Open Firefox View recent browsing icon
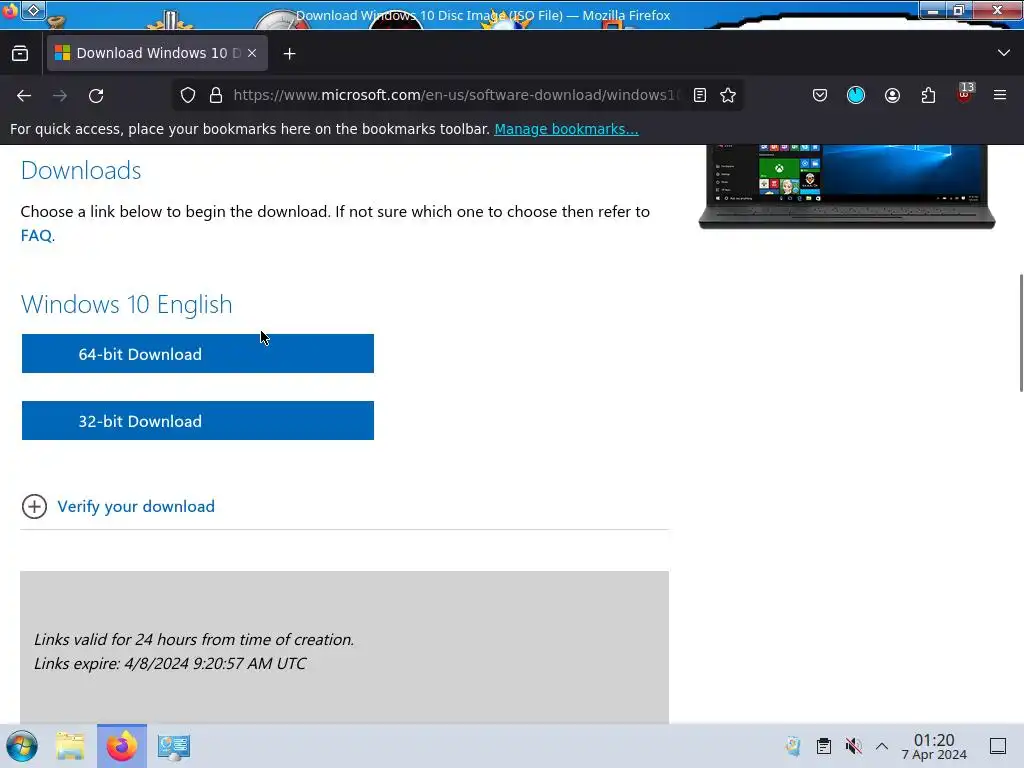The image size is (1024, 768). click(20, 54)
